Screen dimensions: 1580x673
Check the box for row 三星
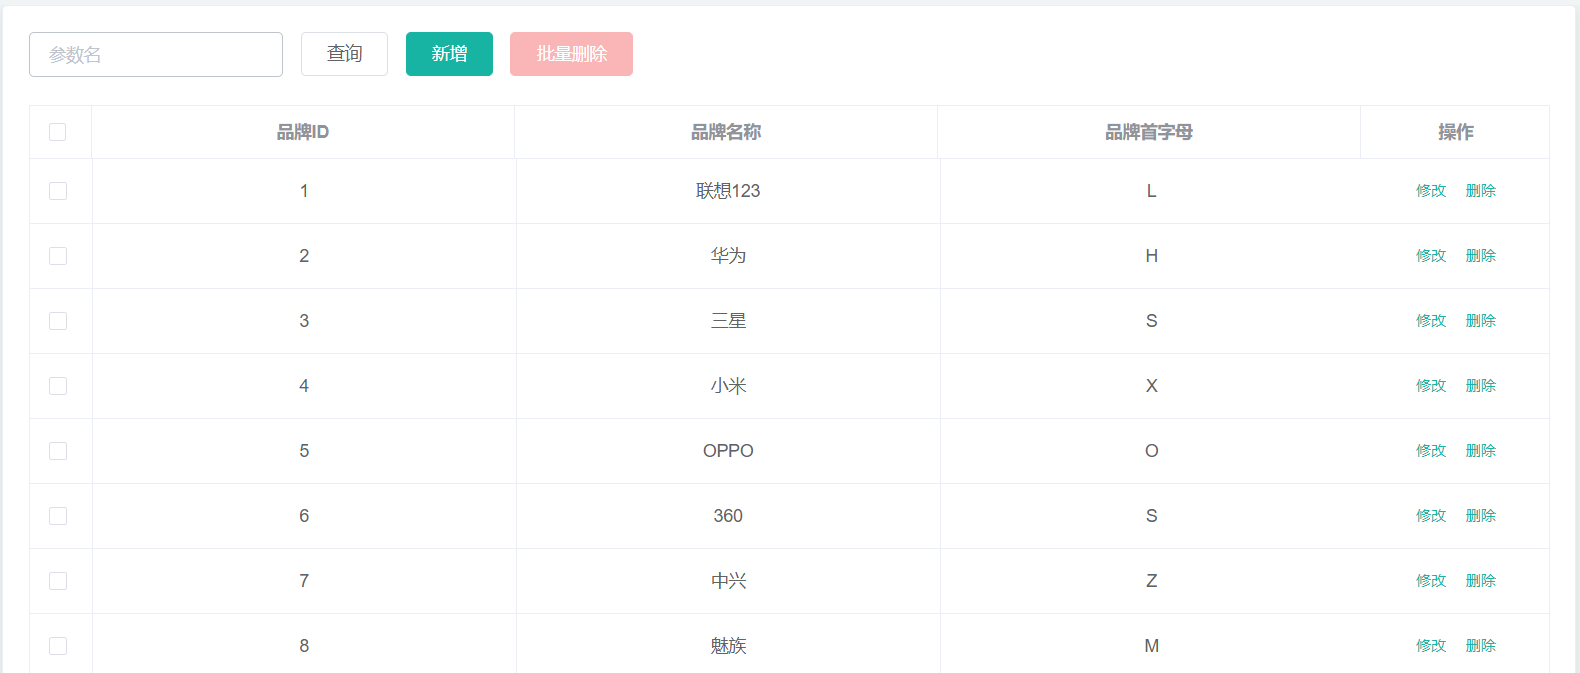(x=58, y=321)
